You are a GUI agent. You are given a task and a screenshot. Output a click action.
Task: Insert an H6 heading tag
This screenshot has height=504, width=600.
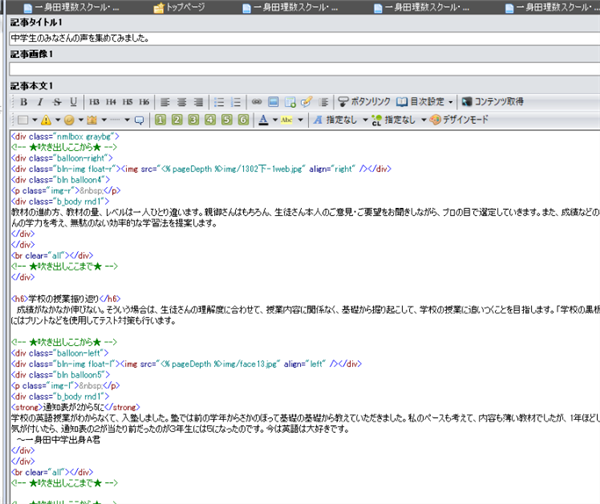pyautogui.click(x=144, y=102)
